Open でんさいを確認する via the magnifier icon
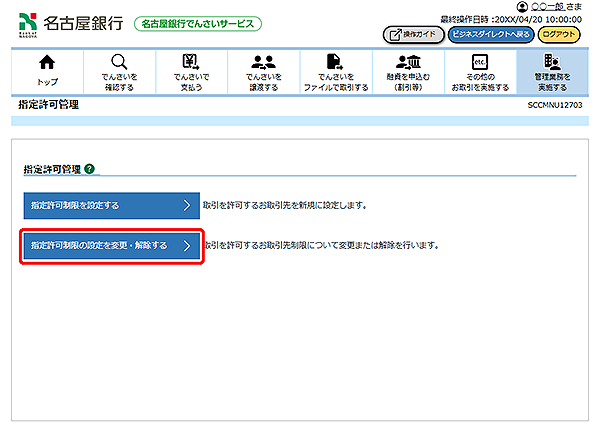The height and width of the screenshot is (427, 600). [118, 63]
